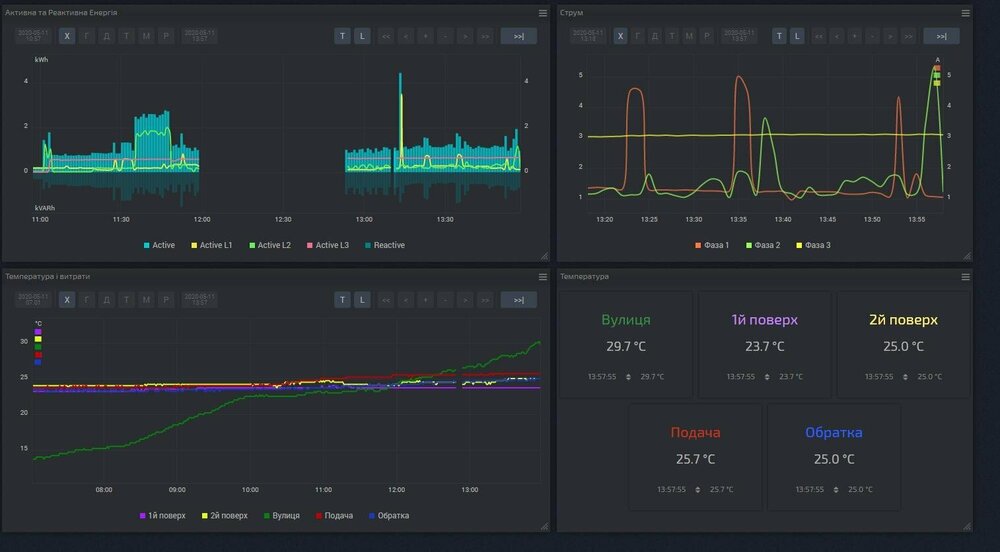Open the Активна та Реактивна Енергія panel menu
The image size is (1000, 552).
(x=543, y=13)
